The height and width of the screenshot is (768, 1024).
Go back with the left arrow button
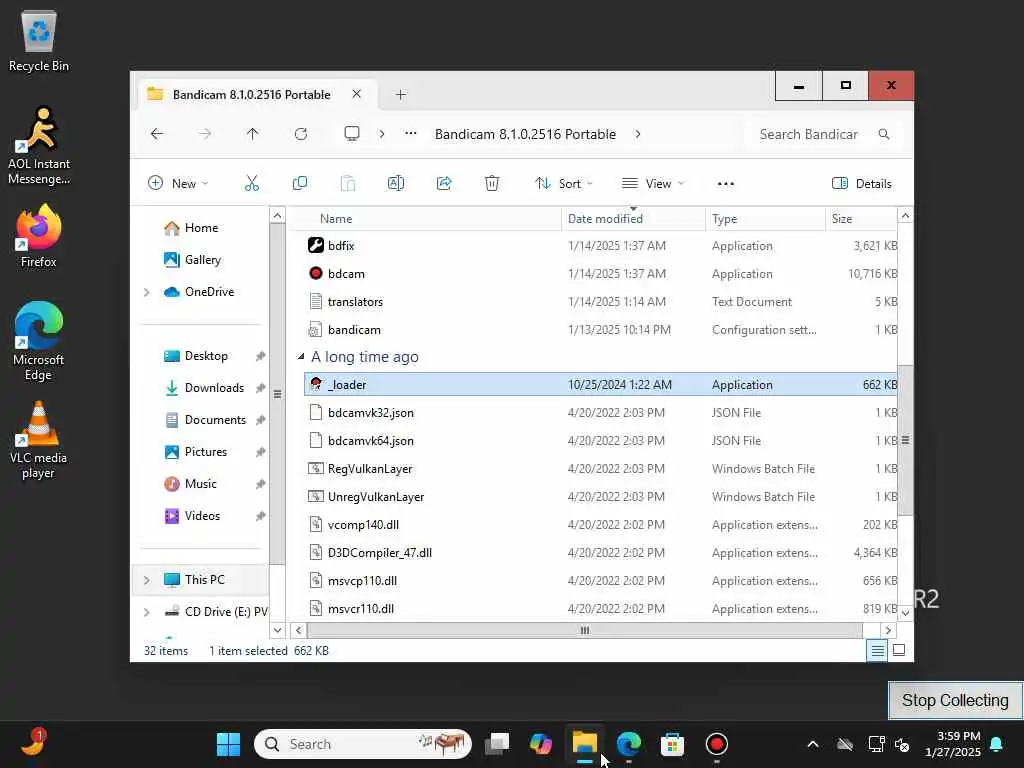(x=157, y=134)
